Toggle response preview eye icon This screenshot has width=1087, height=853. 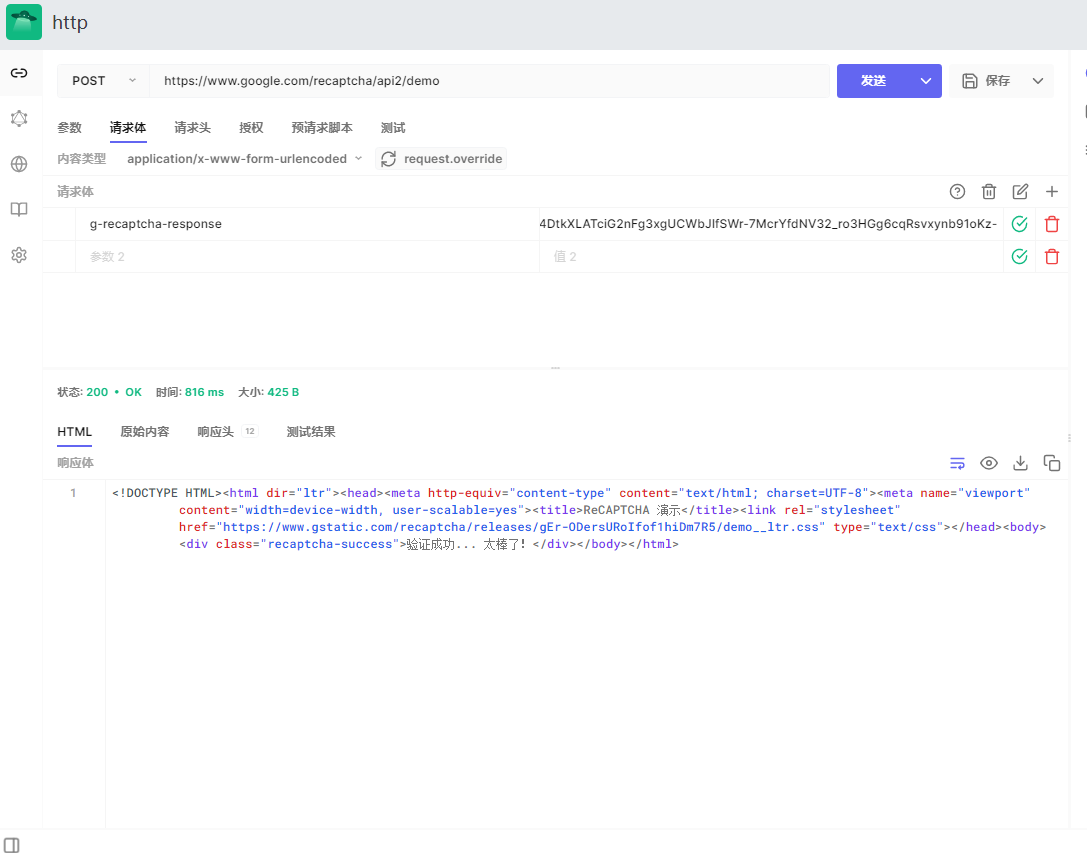(988, 463)
